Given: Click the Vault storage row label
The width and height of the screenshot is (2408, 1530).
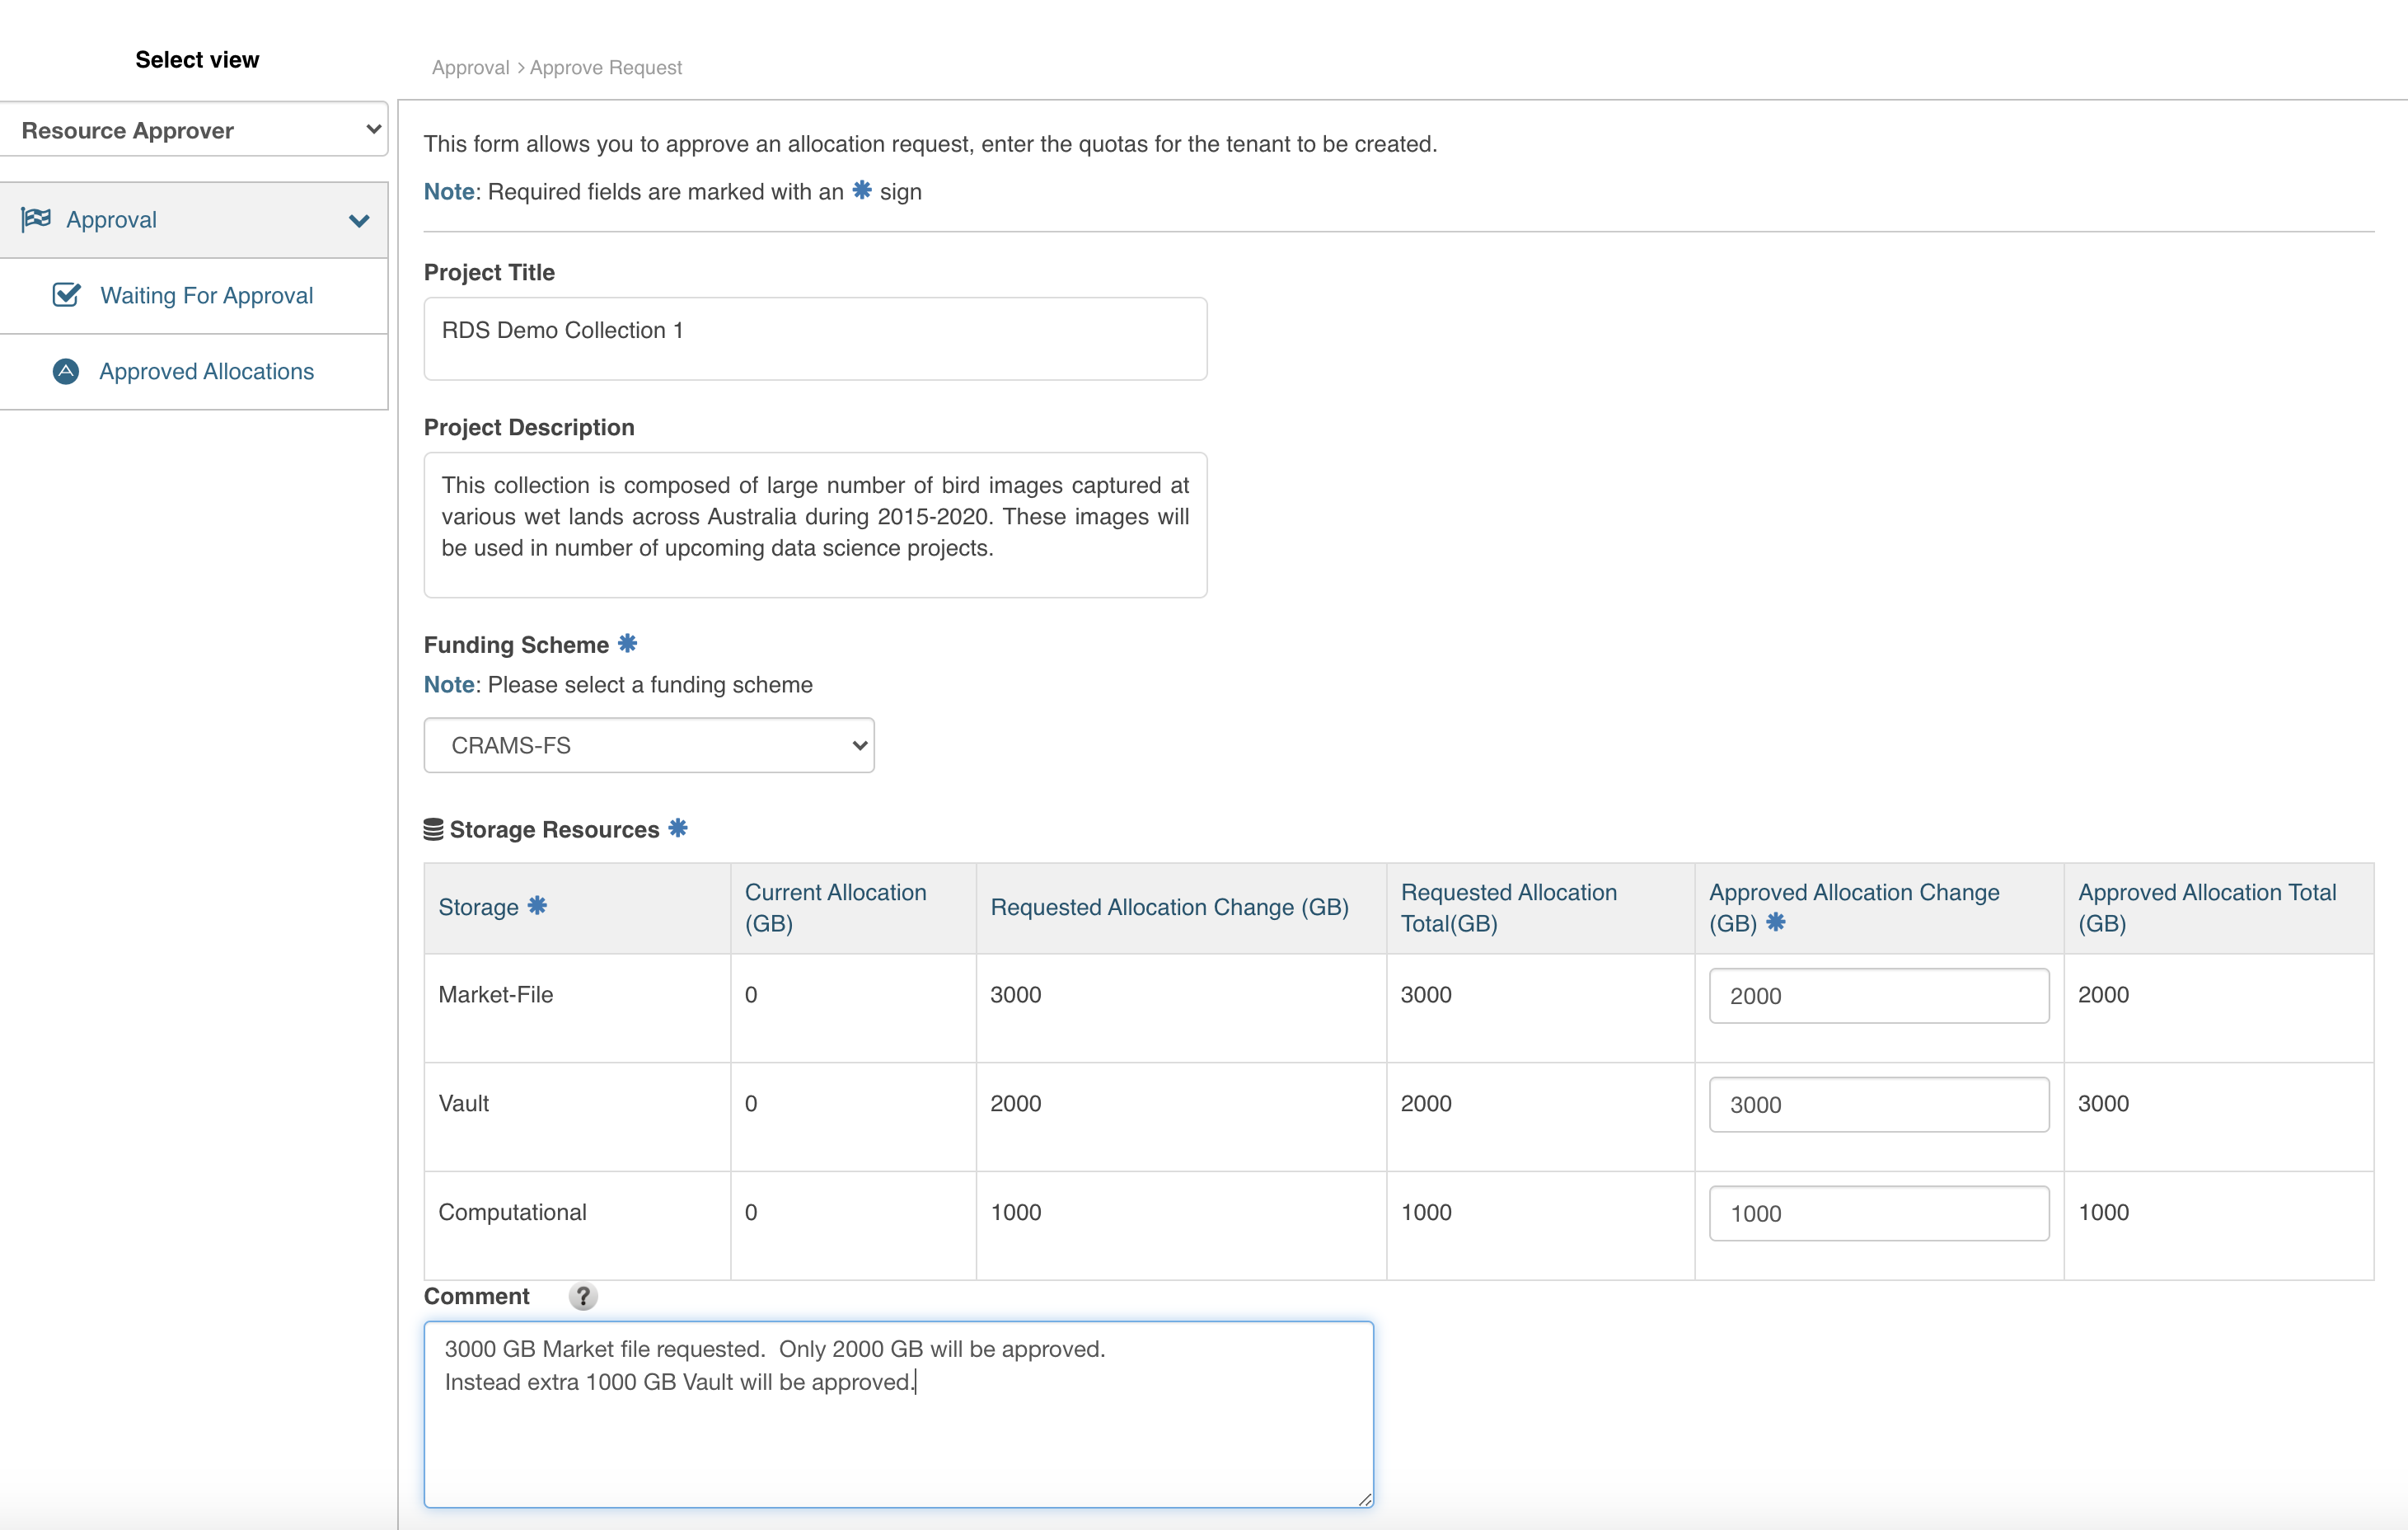Looking at the screenshot, I should [463, 1103].
